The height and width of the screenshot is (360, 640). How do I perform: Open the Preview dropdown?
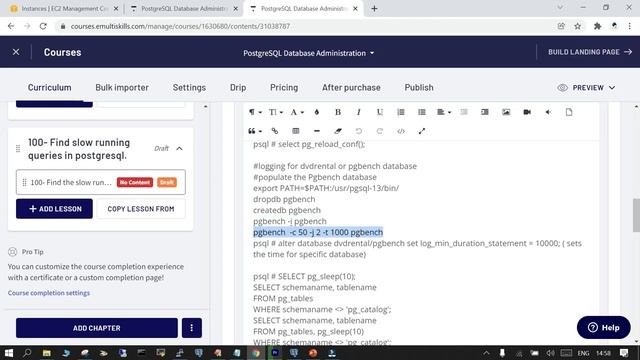pyautogui.click(x=587, y=88)
